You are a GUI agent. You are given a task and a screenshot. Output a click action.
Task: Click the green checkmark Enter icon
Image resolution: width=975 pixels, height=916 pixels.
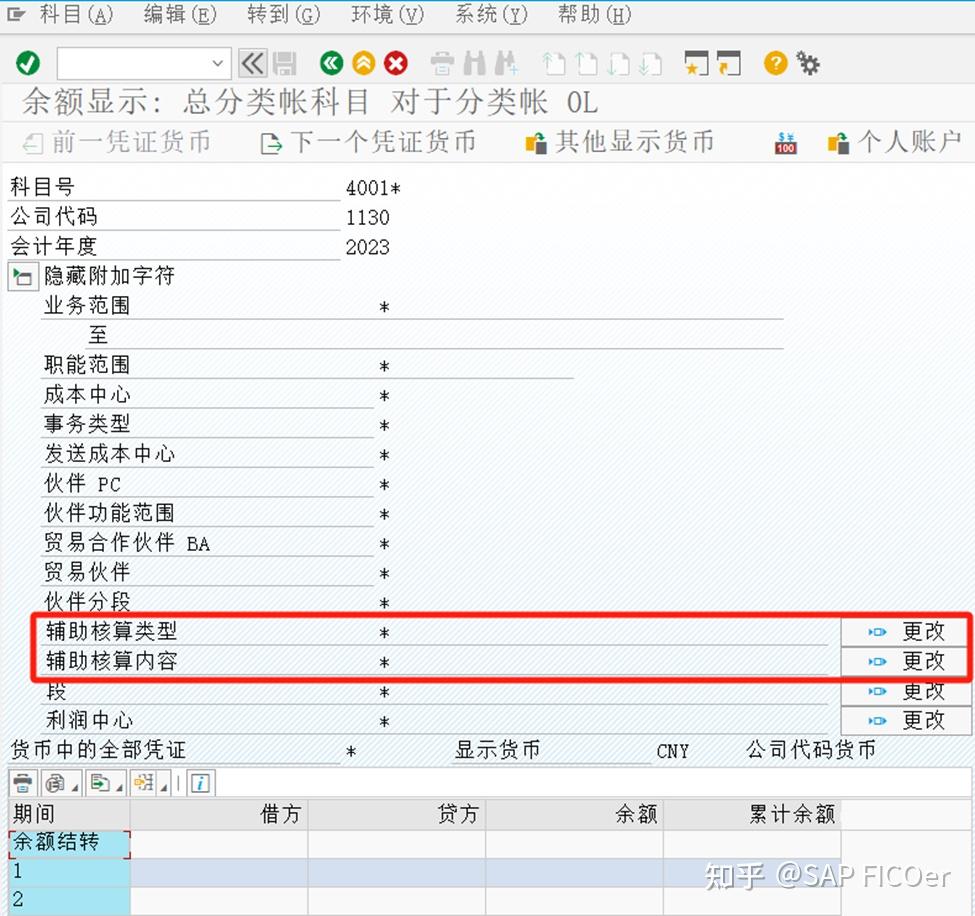[x=28, y=63]
